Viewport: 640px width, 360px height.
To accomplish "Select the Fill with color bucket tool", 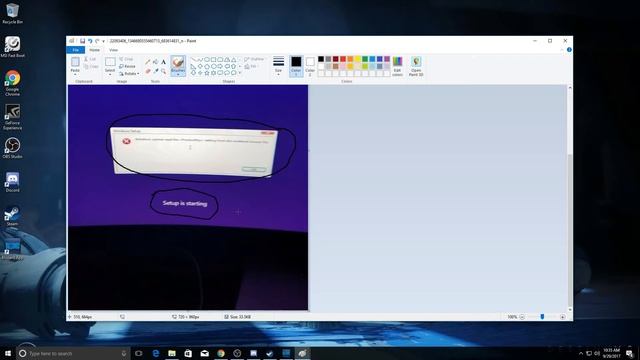I will pyautogui.click(x=156, y=62).
